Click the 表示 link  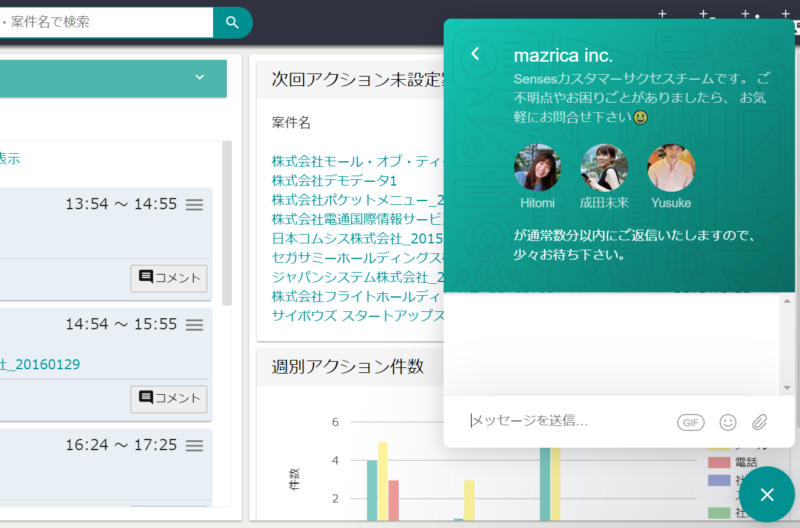[x=10, y=159]
